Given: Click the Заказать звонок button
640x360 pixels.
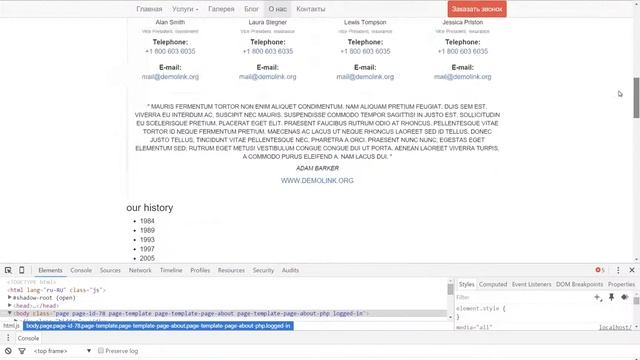Looking at the screenshot, I should tap(477, 9).
